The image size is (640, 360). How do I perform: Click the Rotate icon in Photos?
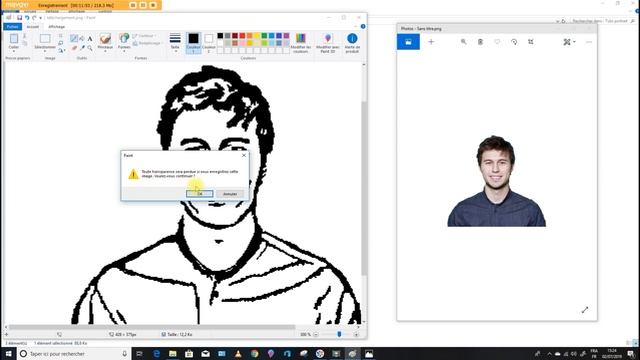pos(514,42)
